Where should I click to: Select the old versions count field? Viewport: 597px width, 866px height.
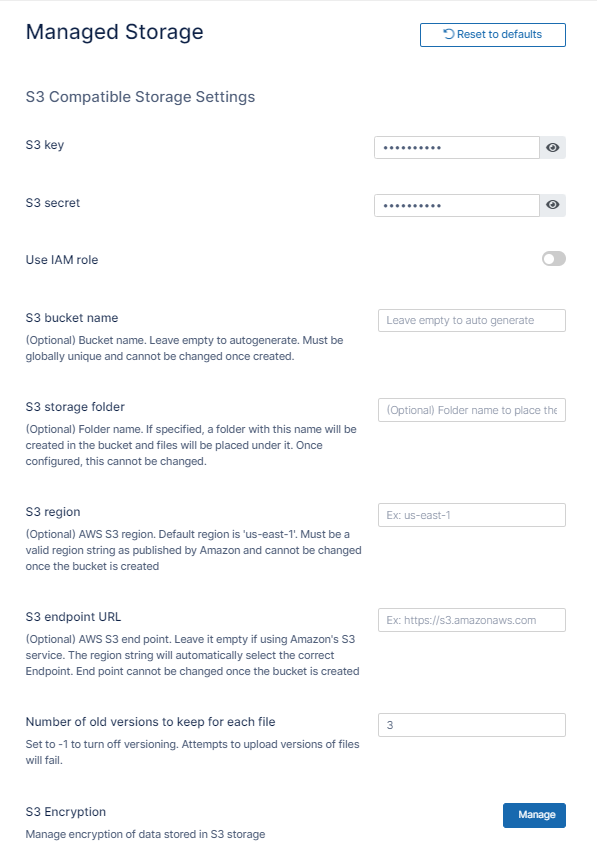(472, 725)
